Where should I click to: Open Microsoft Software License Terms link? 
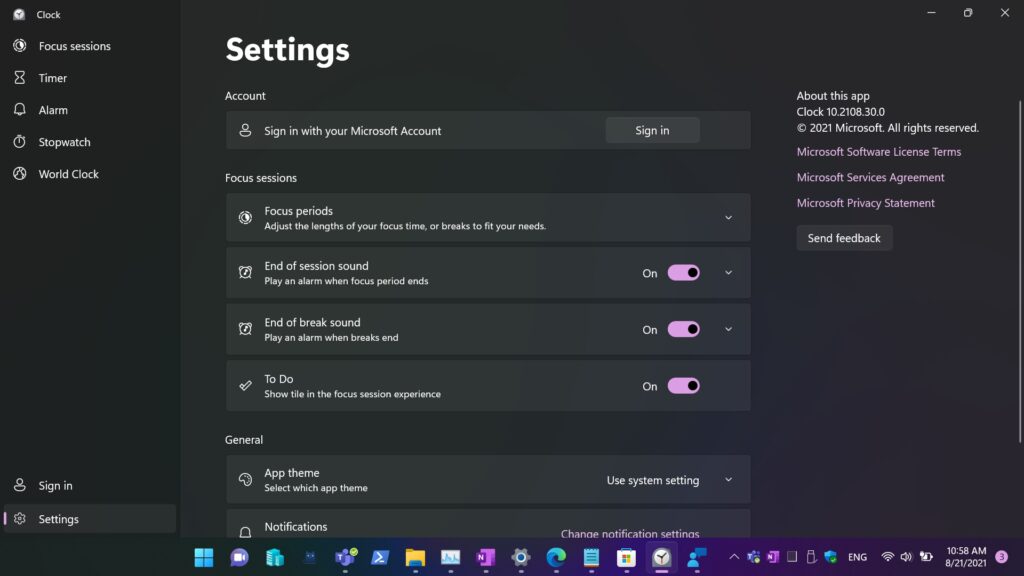pos(878,152)
